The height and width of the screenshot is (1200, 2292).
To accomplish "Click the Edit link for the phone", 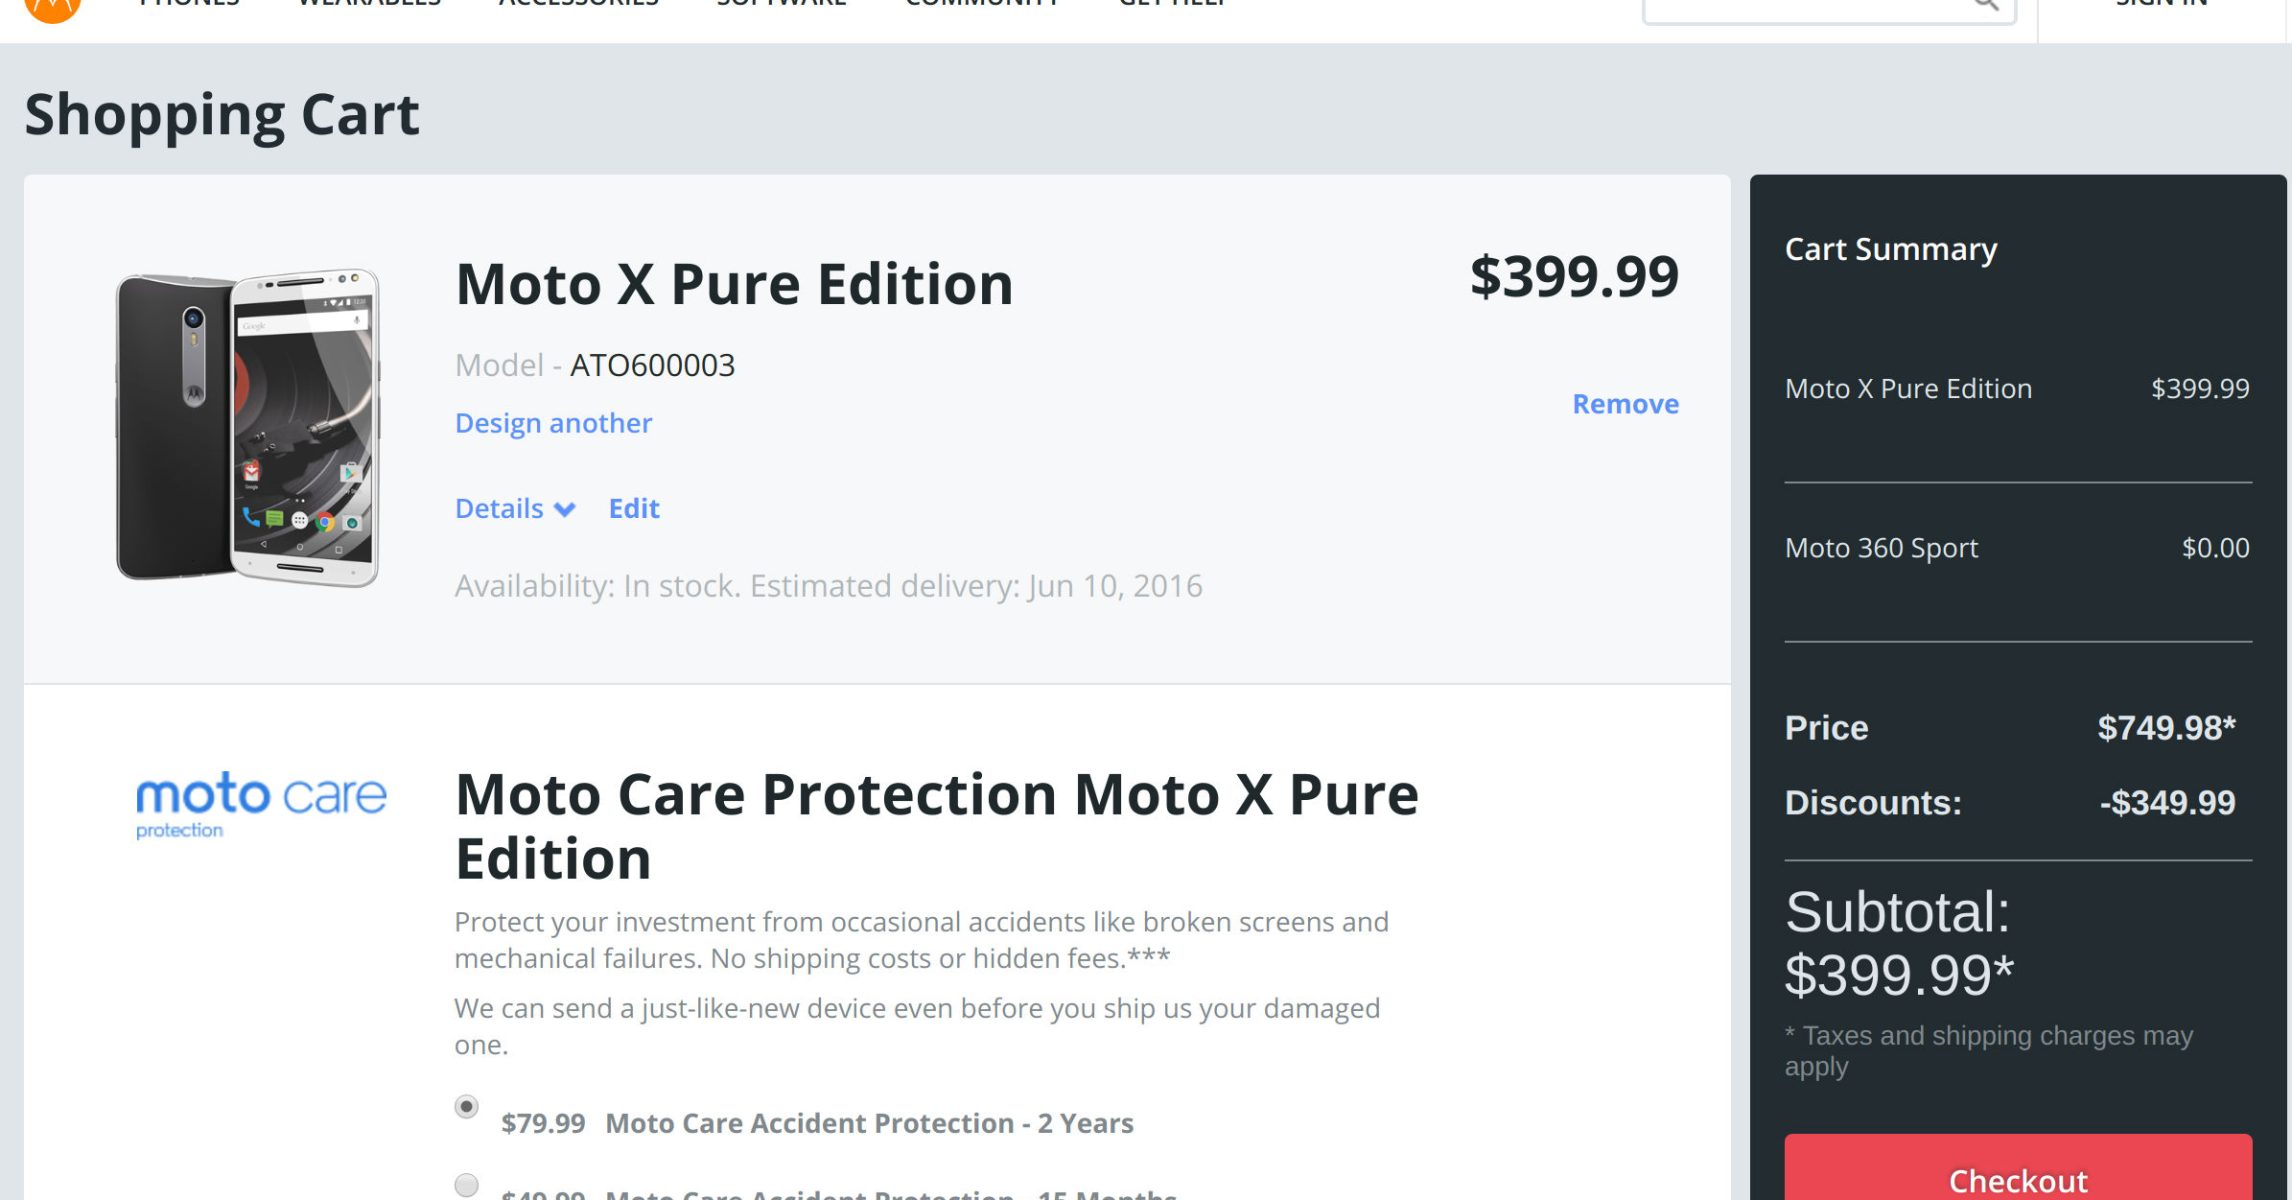I will [634, 509].
